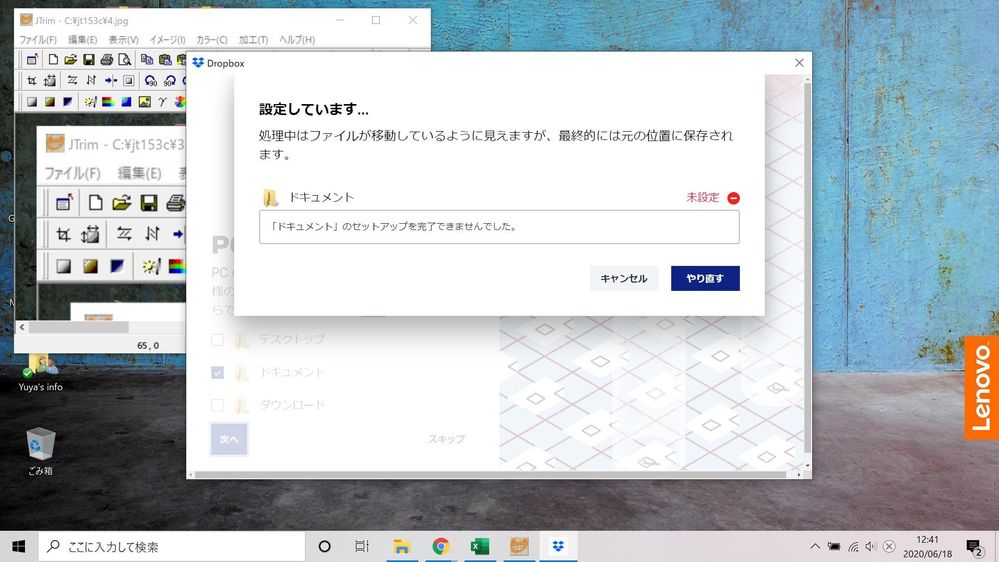This screenshot has width=999, height=562.
Task: Select the Crop tool in JTrim 4.jpg toolbar
Action: (31, 80)
